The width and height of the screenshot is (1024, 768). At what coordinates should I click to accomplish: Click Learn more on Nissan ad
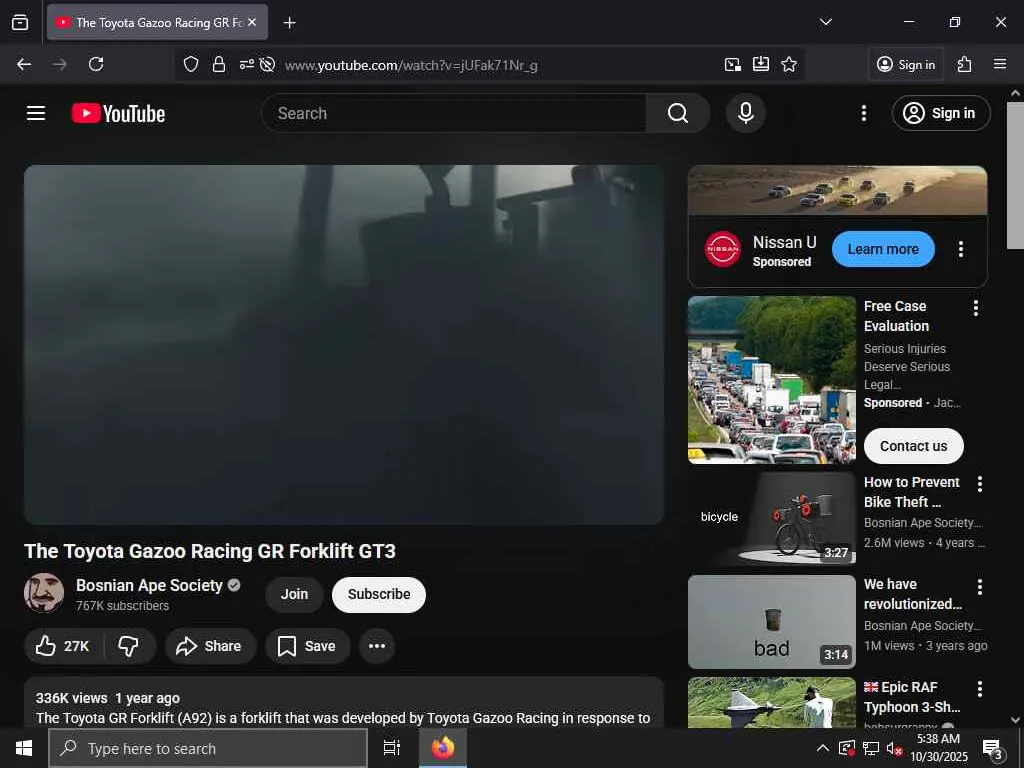[883, 249]
